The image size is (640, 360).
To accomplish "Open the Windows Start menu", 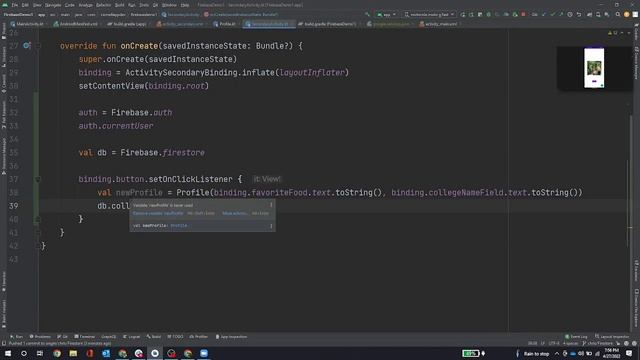I will (x=8, y=353).
